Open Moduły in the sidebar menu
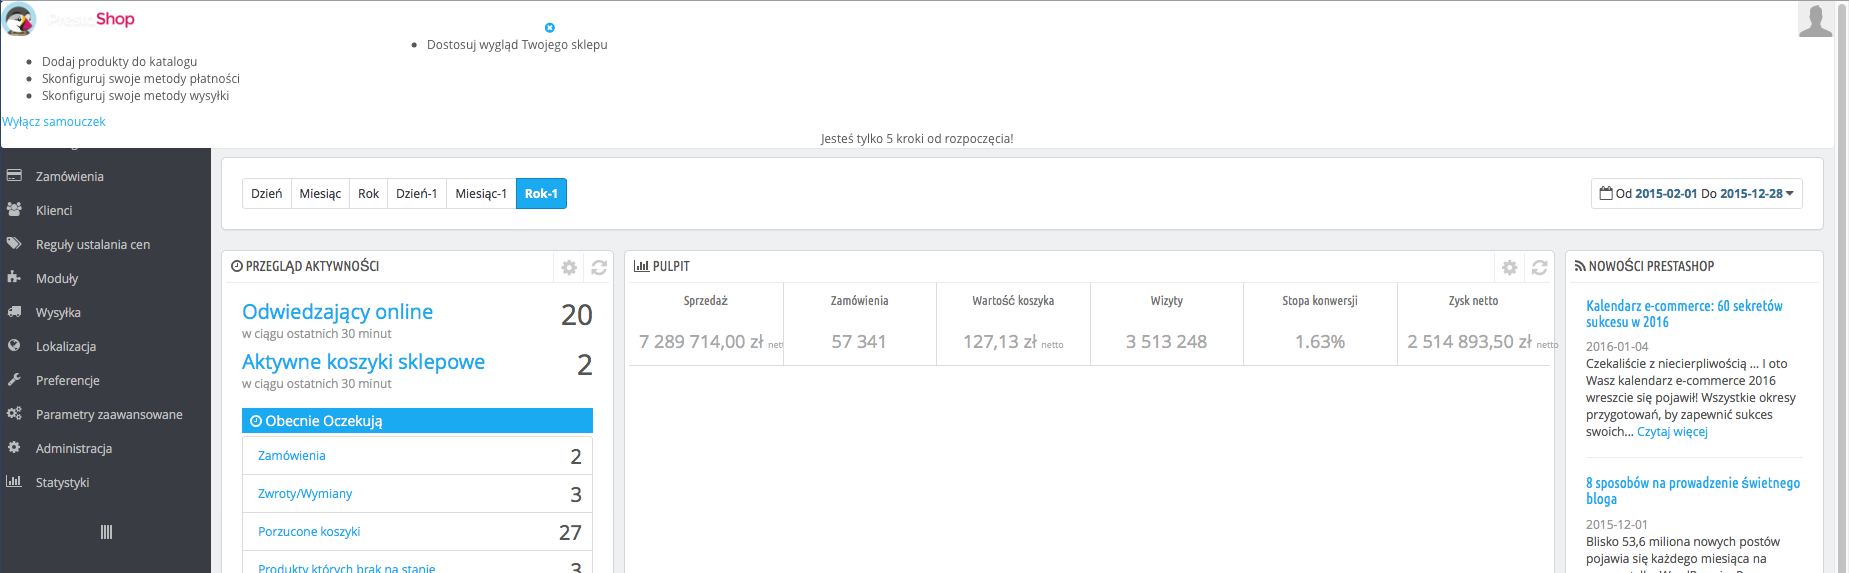This screenshot has width=1849, height=573. [57, 279]
